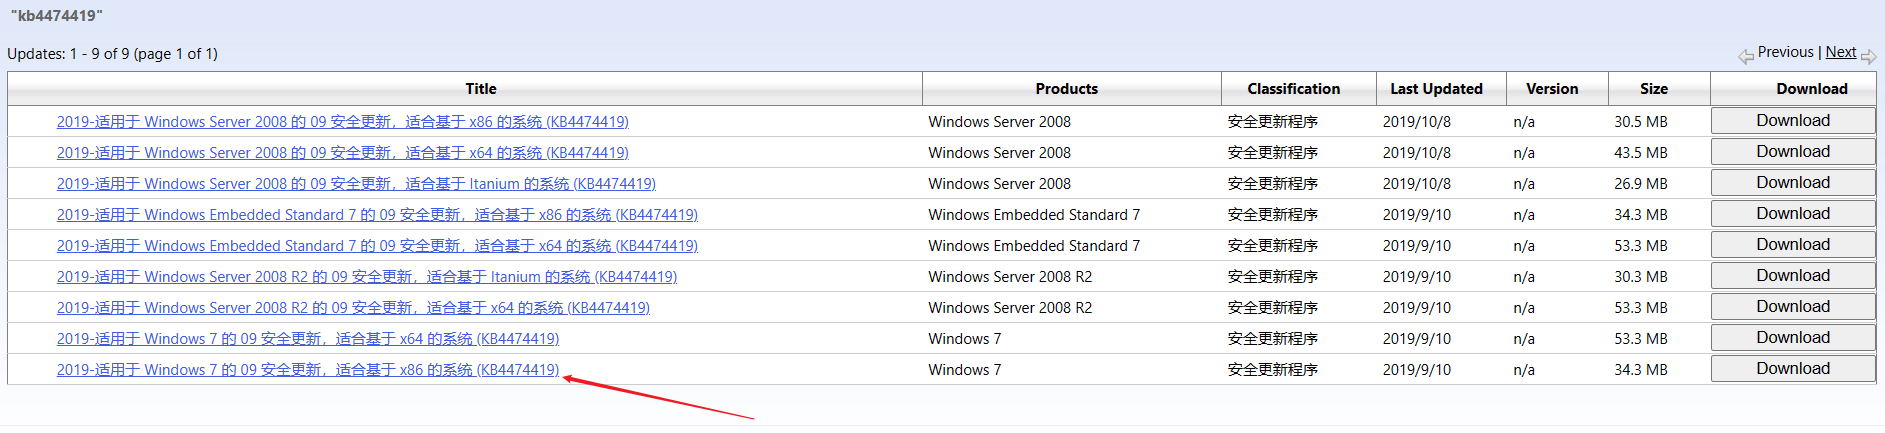Click the Next page arrow icon
1885x433 pixels.
1868,57
